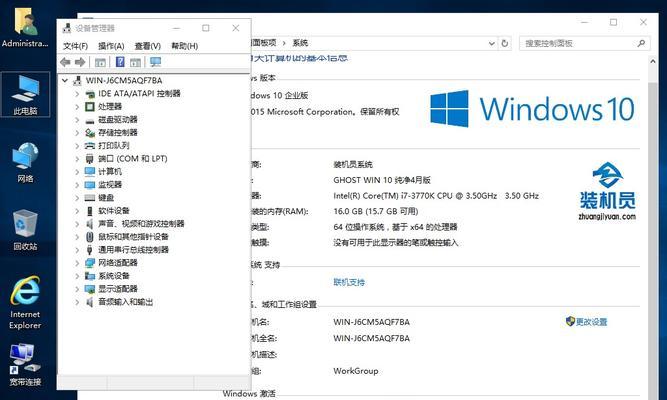
Task: Expand the 鼠标和其他指针设备 node
Action: pos(77,237)
